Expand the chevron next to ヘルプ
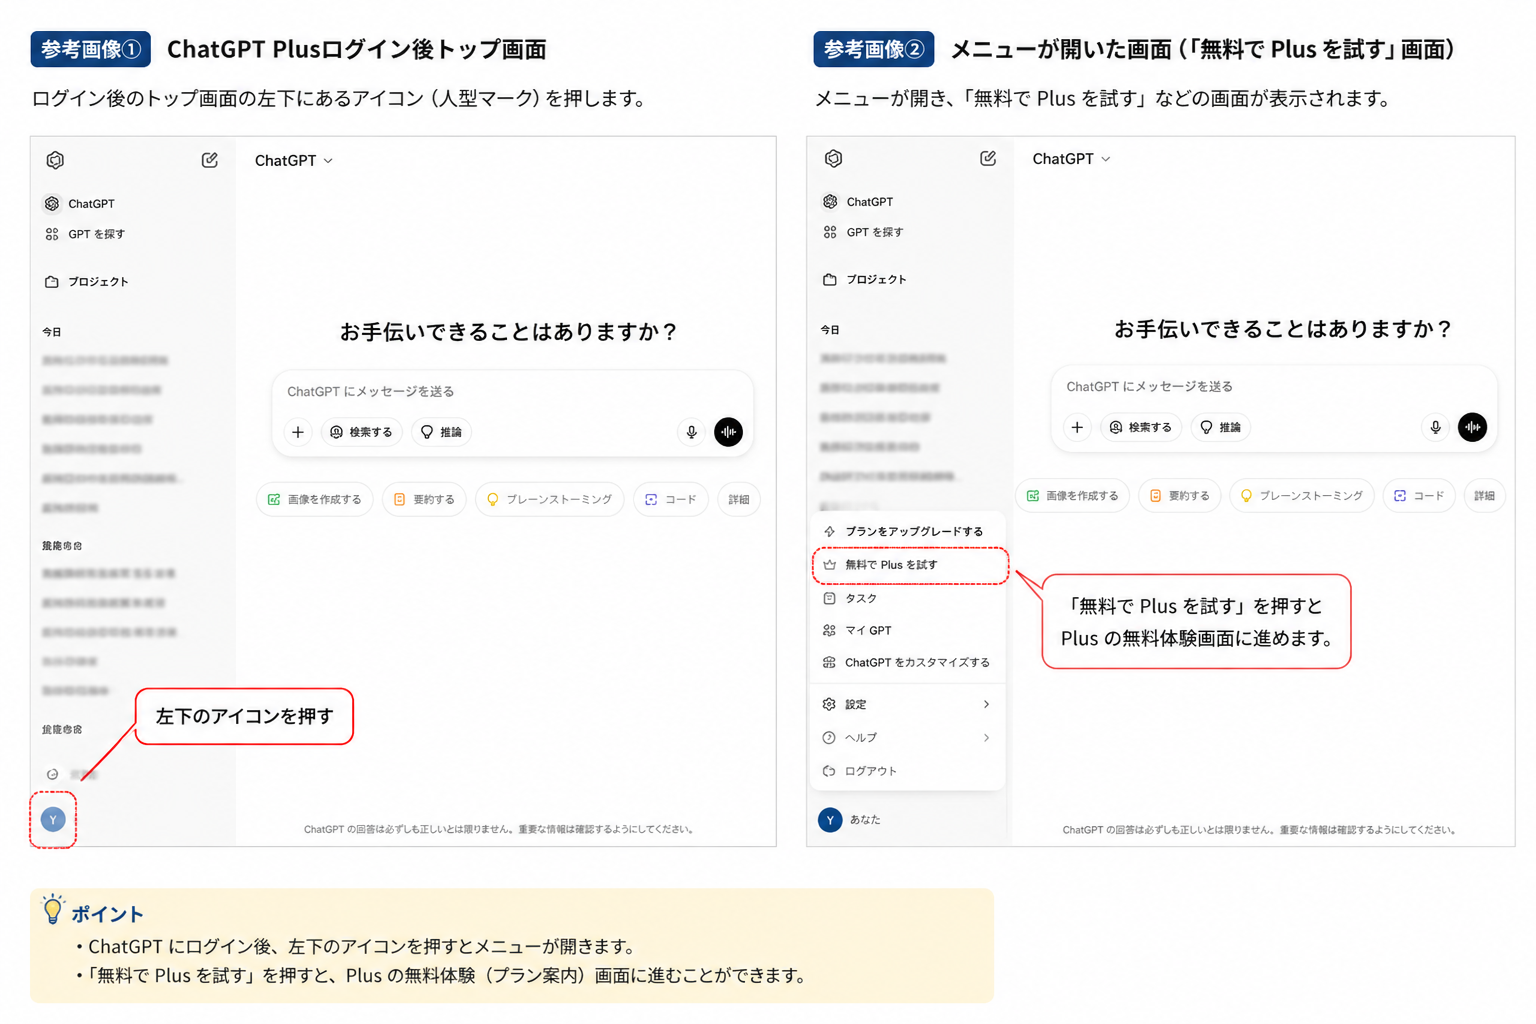 [986, 738]
